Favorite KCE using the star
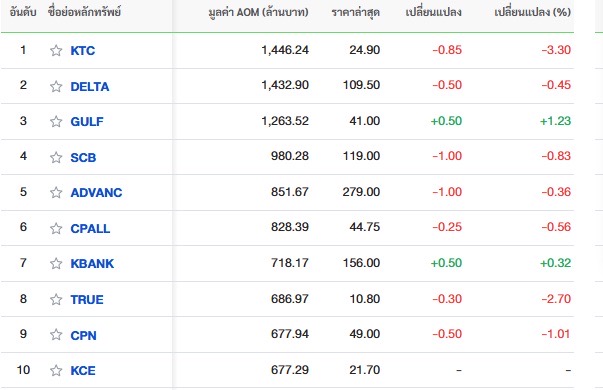 pyautogui.click(x=56, y=370)
